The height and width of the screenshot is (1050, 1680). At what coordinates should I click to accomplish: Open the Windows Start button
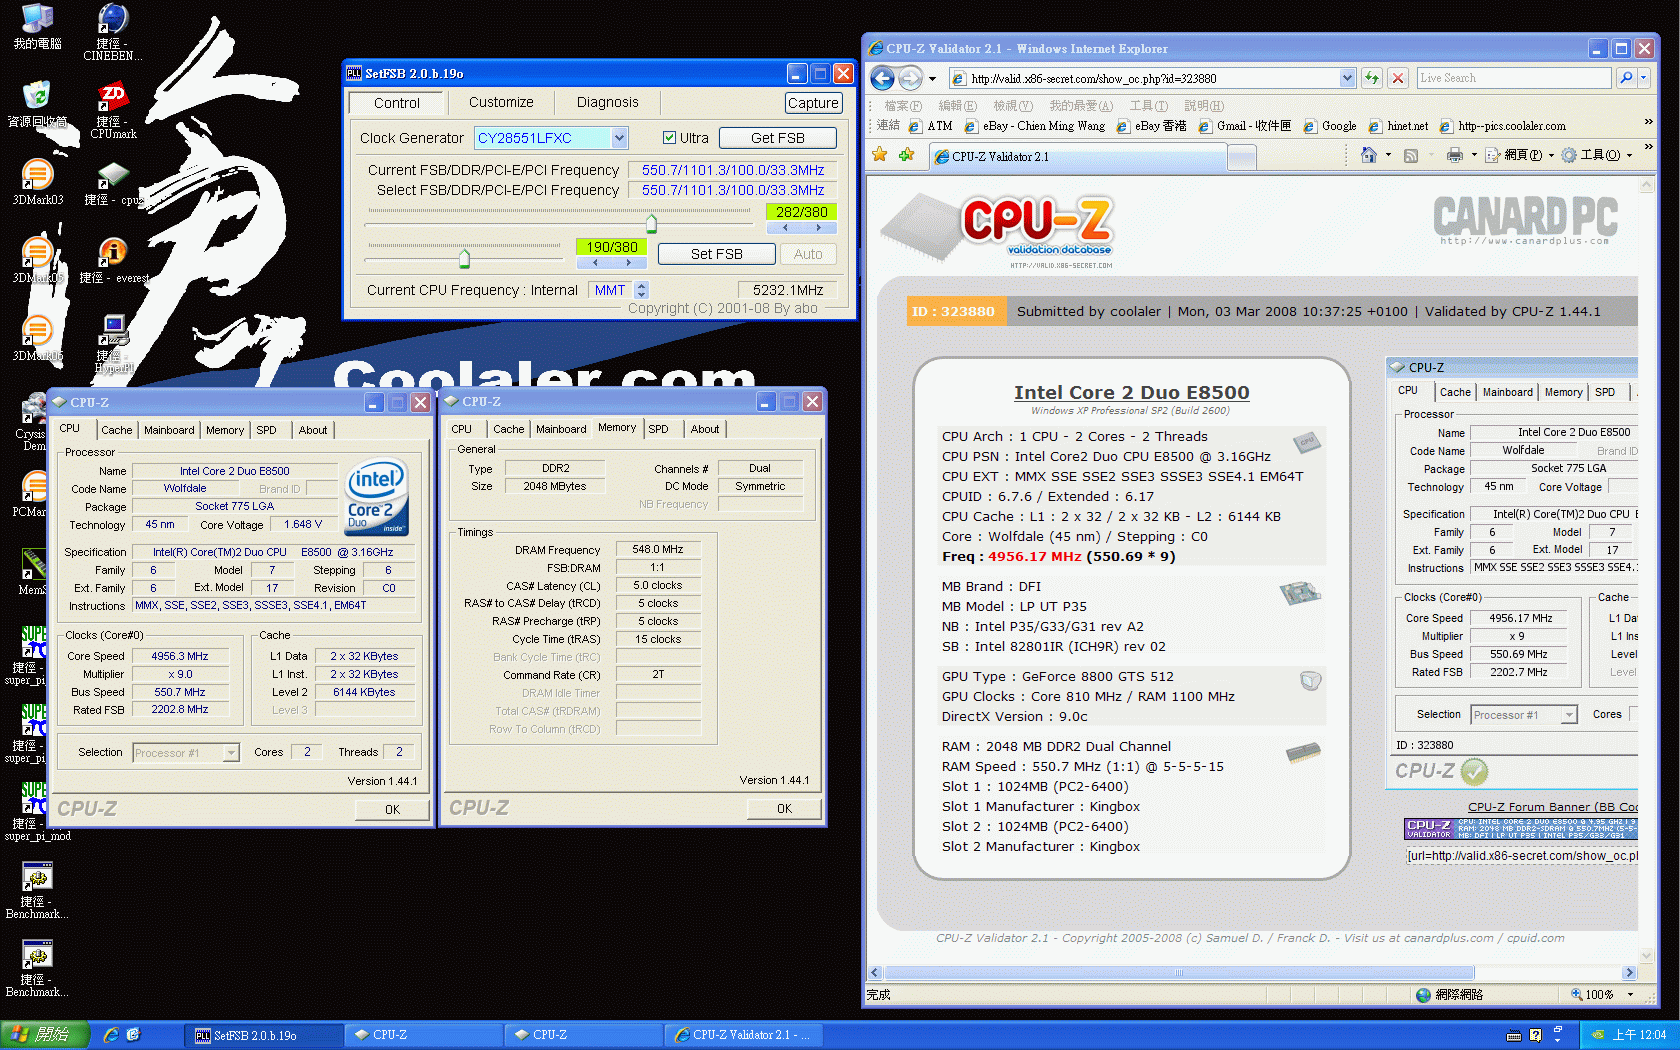point(45,1035)
